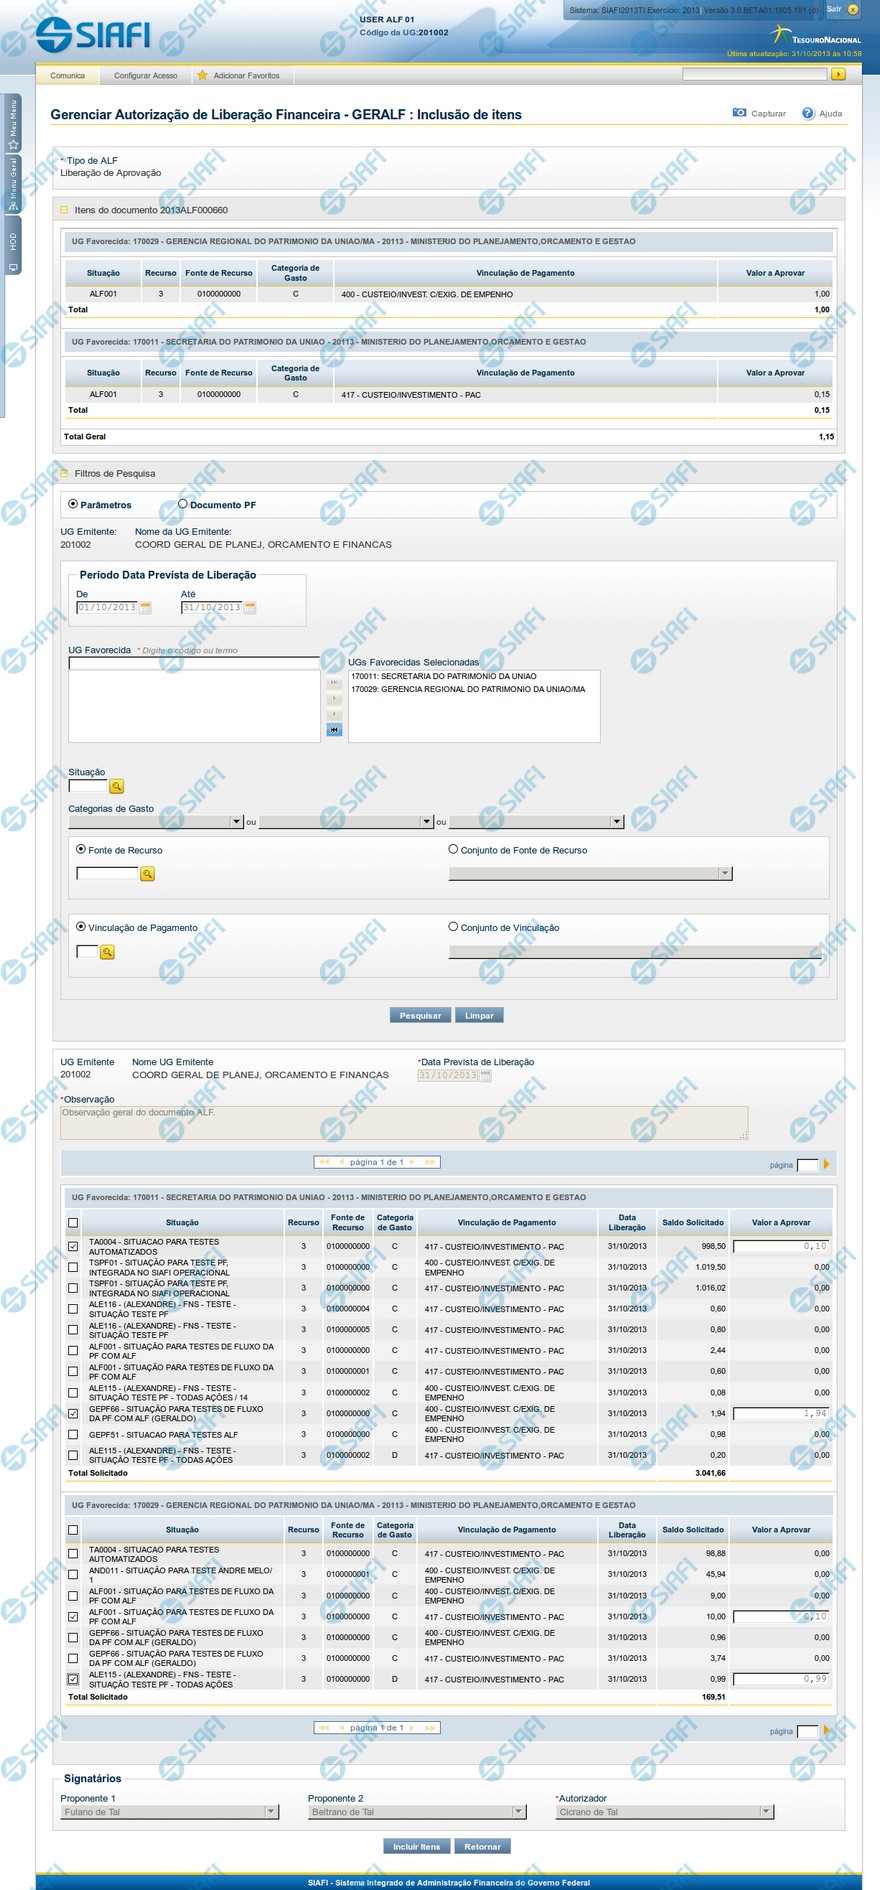The image size is (880, 1890).
Task: Click the Pesquisar button
Action: 420,1015
